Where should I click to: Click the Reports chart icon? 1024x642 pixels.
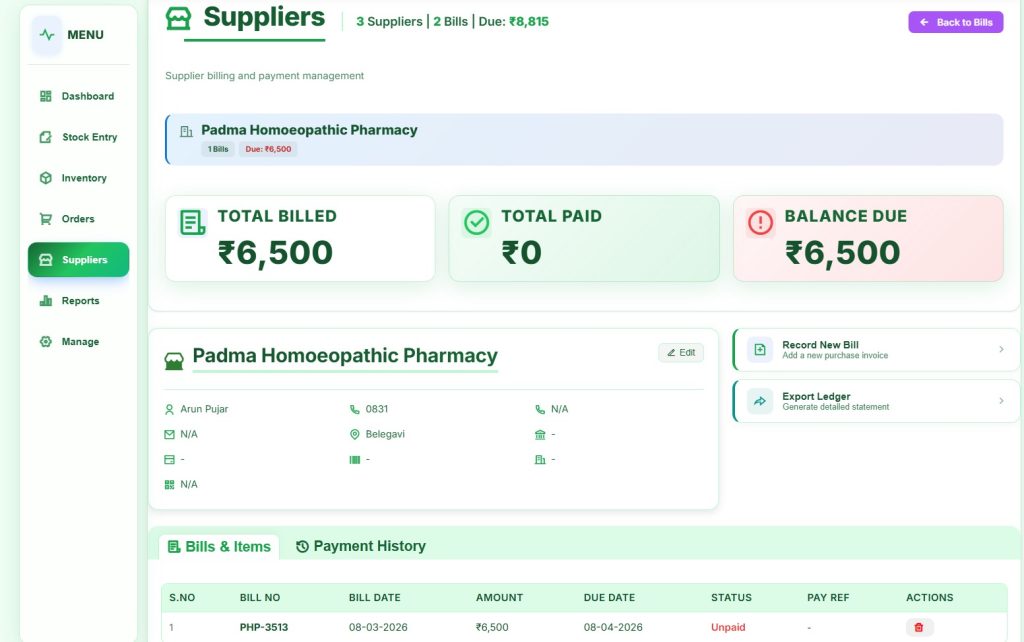pos(45,301)
